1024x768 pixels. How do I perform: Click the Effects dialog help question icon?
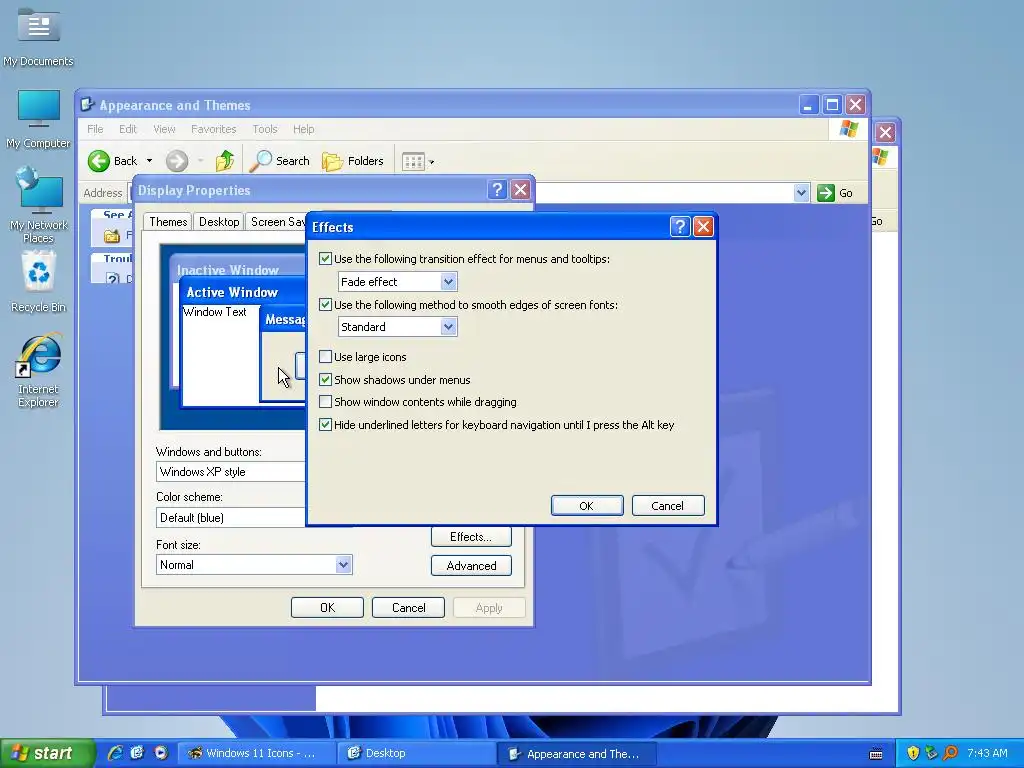point(679,227)
